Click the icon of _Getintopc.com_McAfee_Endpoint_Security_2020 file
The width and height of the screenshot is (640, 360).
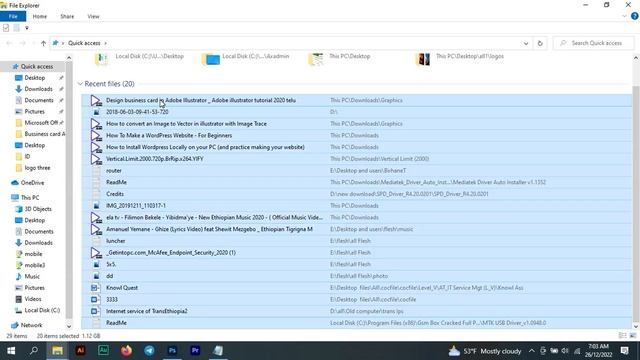click(96, 253)
